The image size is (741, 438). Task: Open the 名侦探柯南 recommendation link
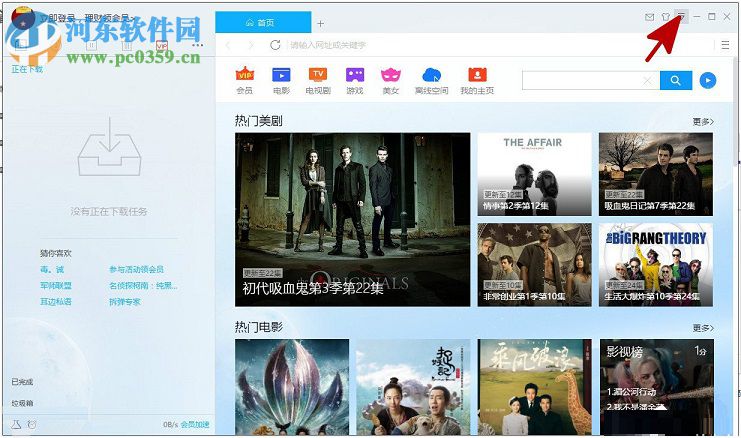coord(143,285)
